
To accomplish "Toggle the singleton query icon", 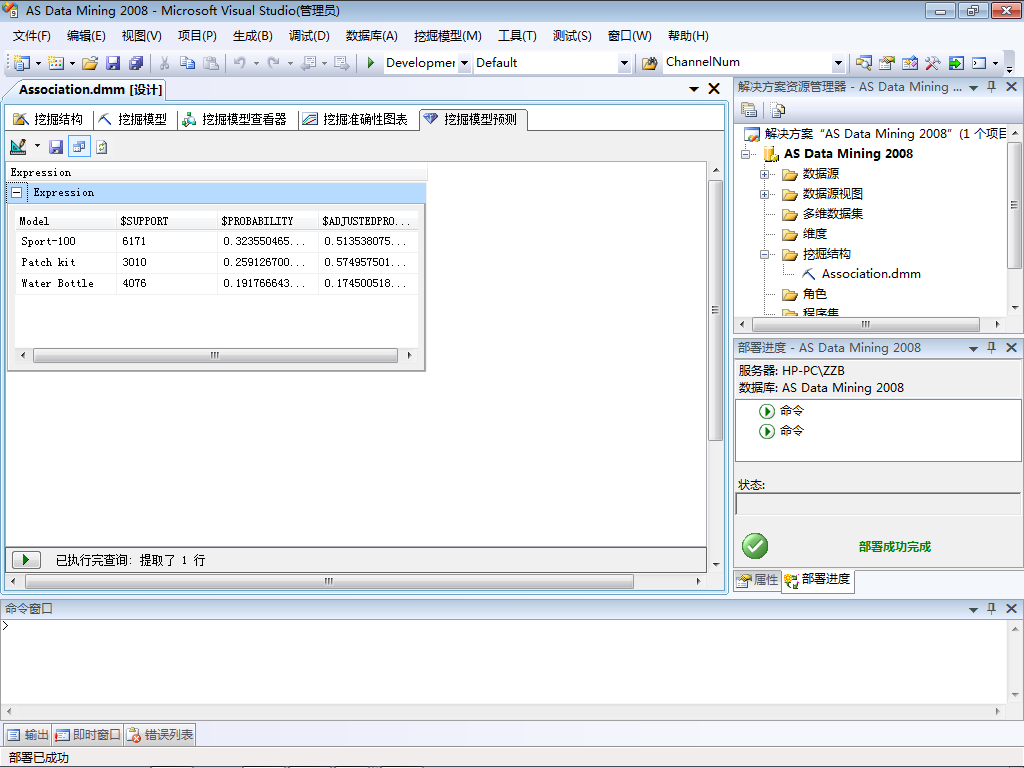I will pyautogui.click(x=79, y=147).
